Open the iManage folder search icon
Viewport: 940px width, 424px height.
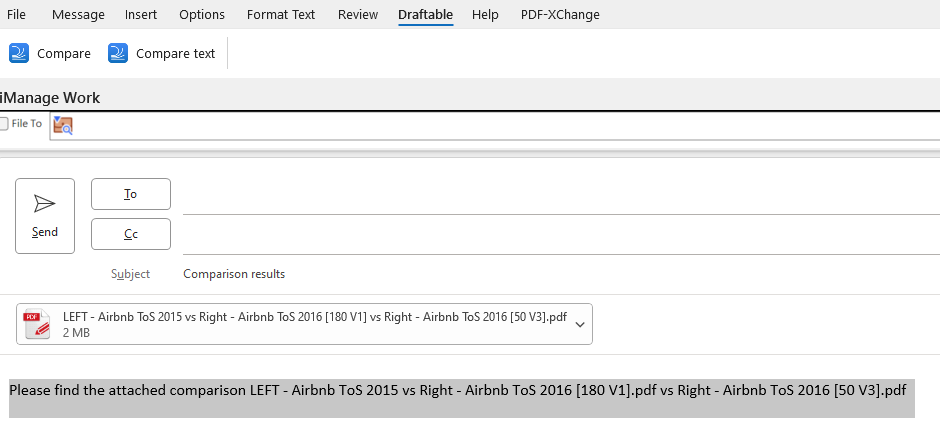[x=62, y=125]
